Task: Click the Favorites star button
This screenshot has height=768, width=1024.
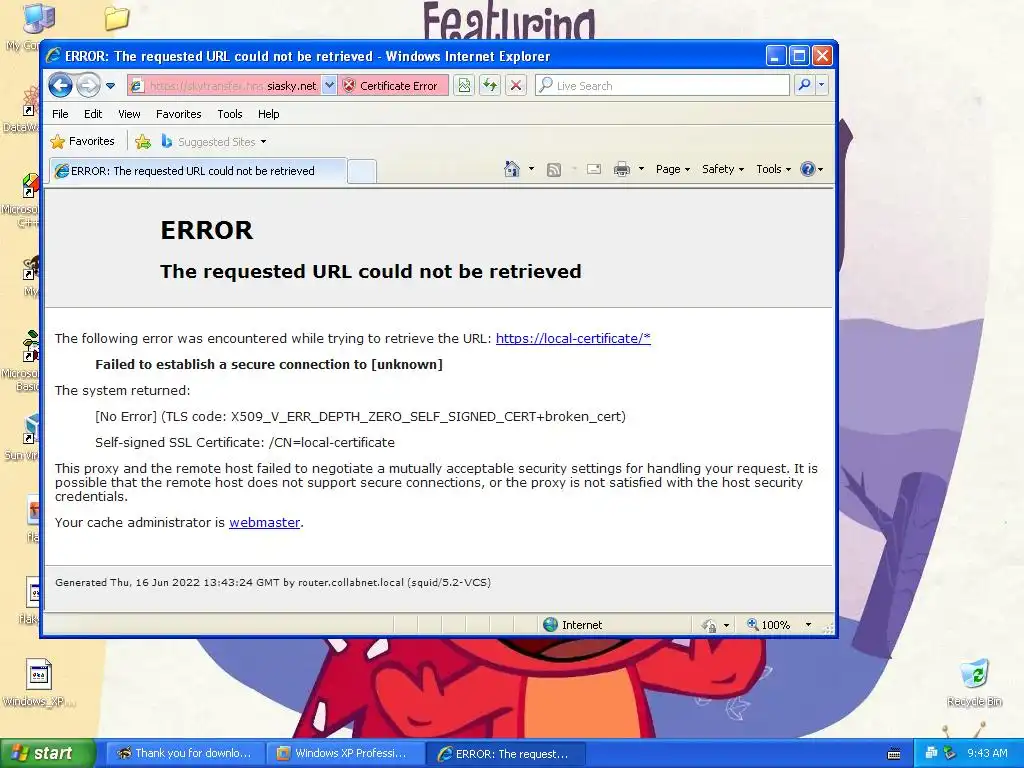Action: pyautogui.click(x=83, y=141)
